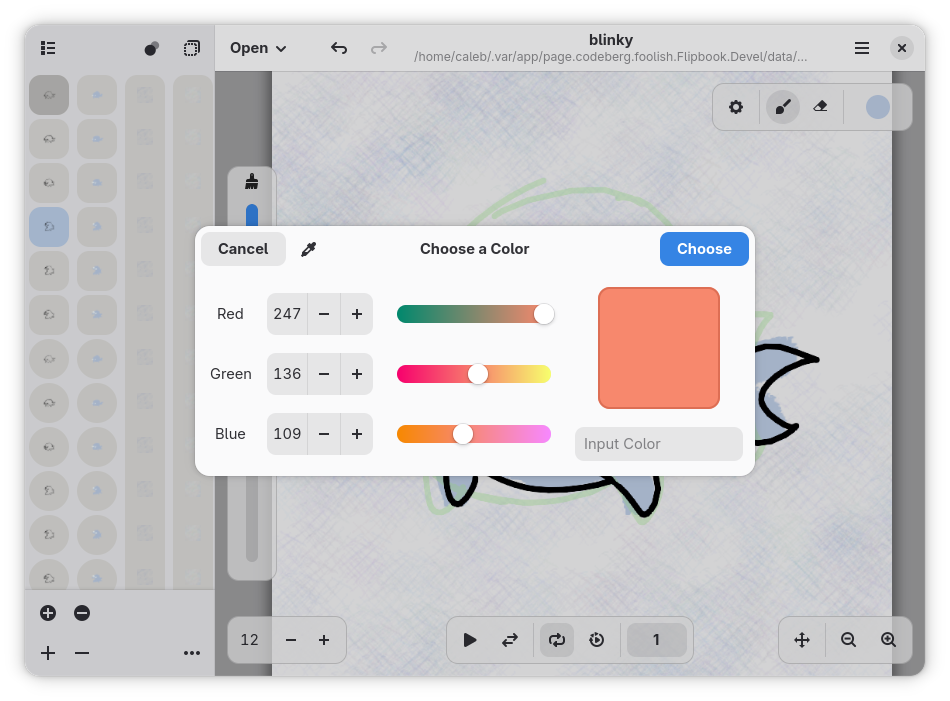Play the animation
This screenshot has height=701, width=950.
(470, 640)
